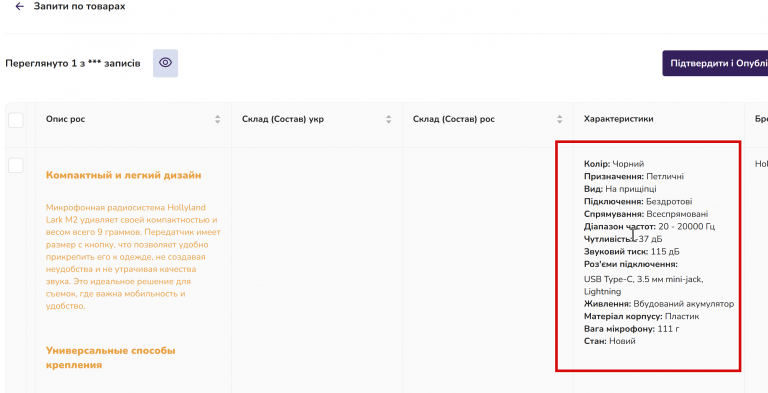Click Вага мікрофону: 111 г line
Image resolution: width=768 pixels, height=393 pixels.
[x=632, y=329]
